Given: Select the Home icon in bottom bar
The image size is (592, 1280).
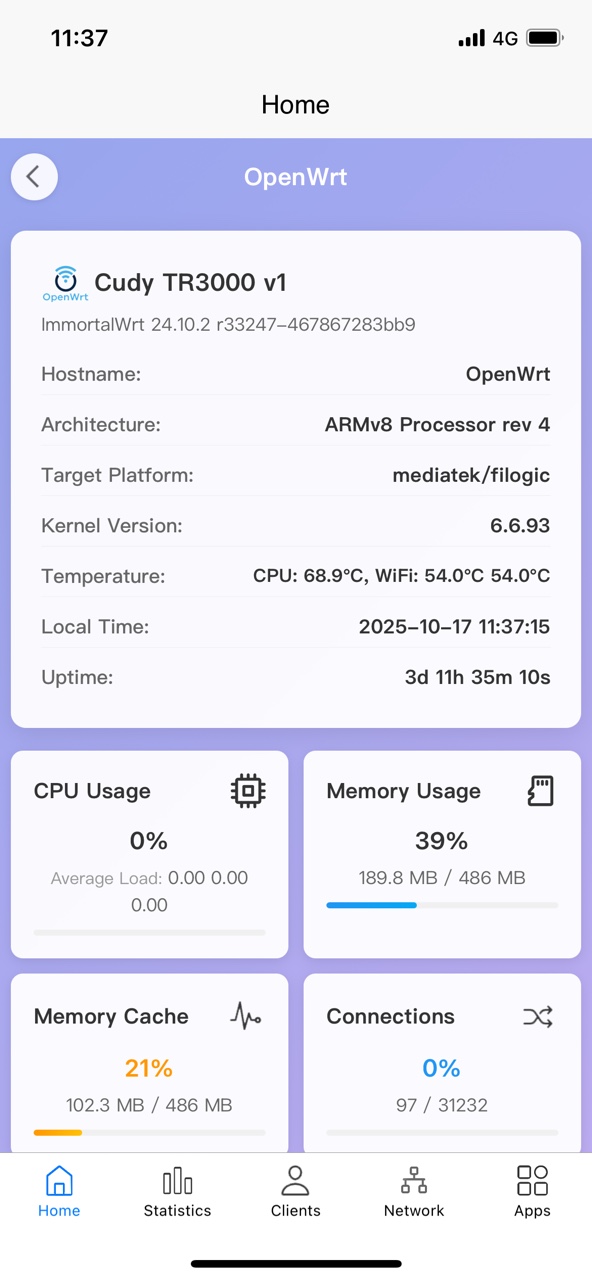Looking at the screenshot, I should pos(59,1182).
